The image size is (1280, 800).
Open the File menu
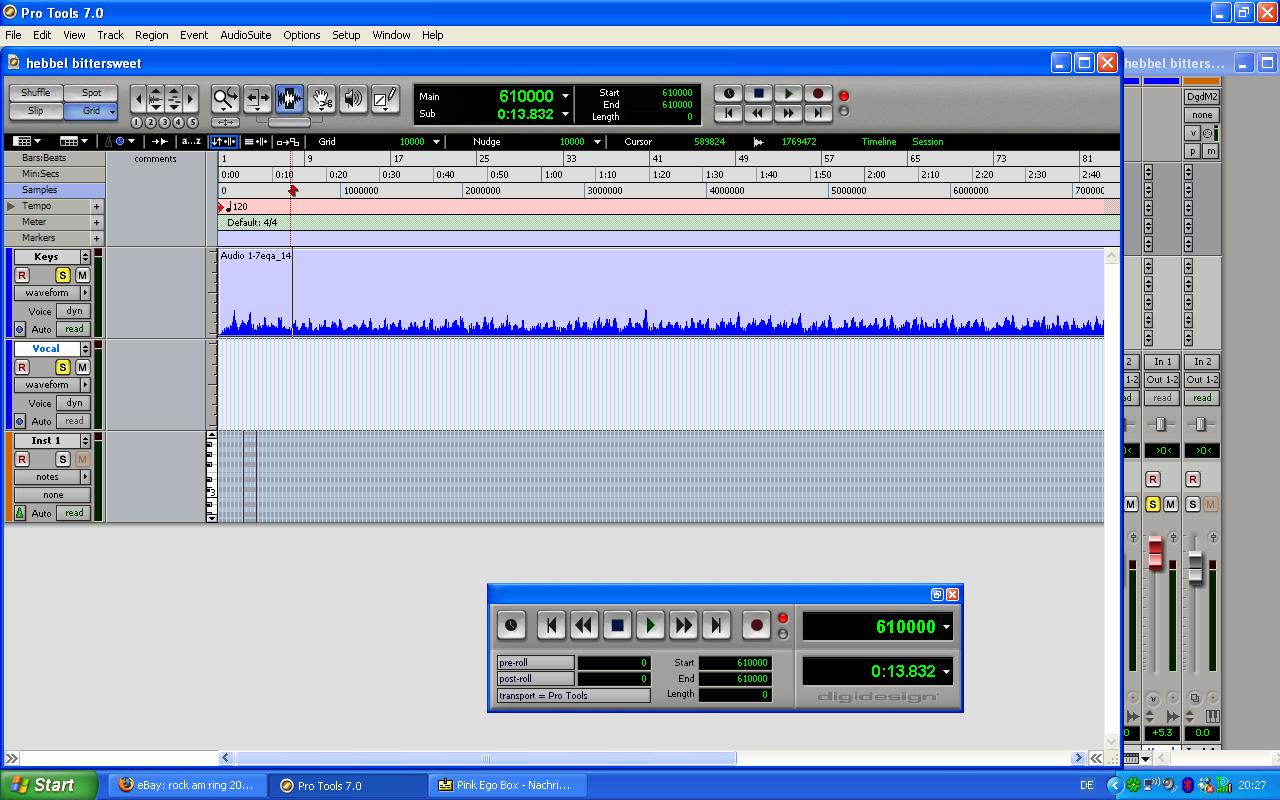(x=13, y=35)
